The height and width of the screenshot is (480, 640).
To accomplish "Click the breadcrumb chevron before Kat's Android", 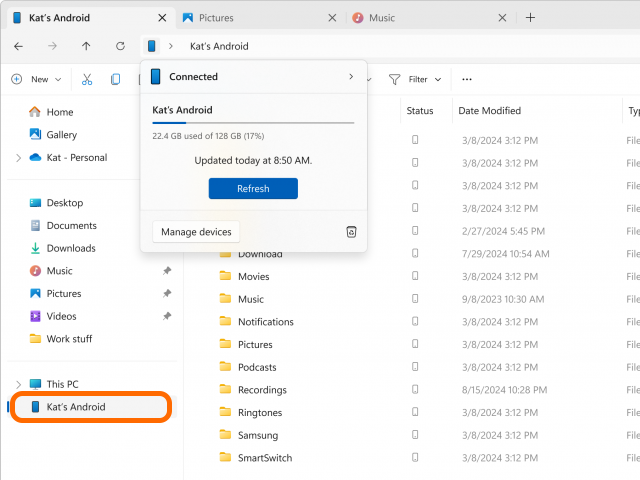I will click(x=171, y=46).
